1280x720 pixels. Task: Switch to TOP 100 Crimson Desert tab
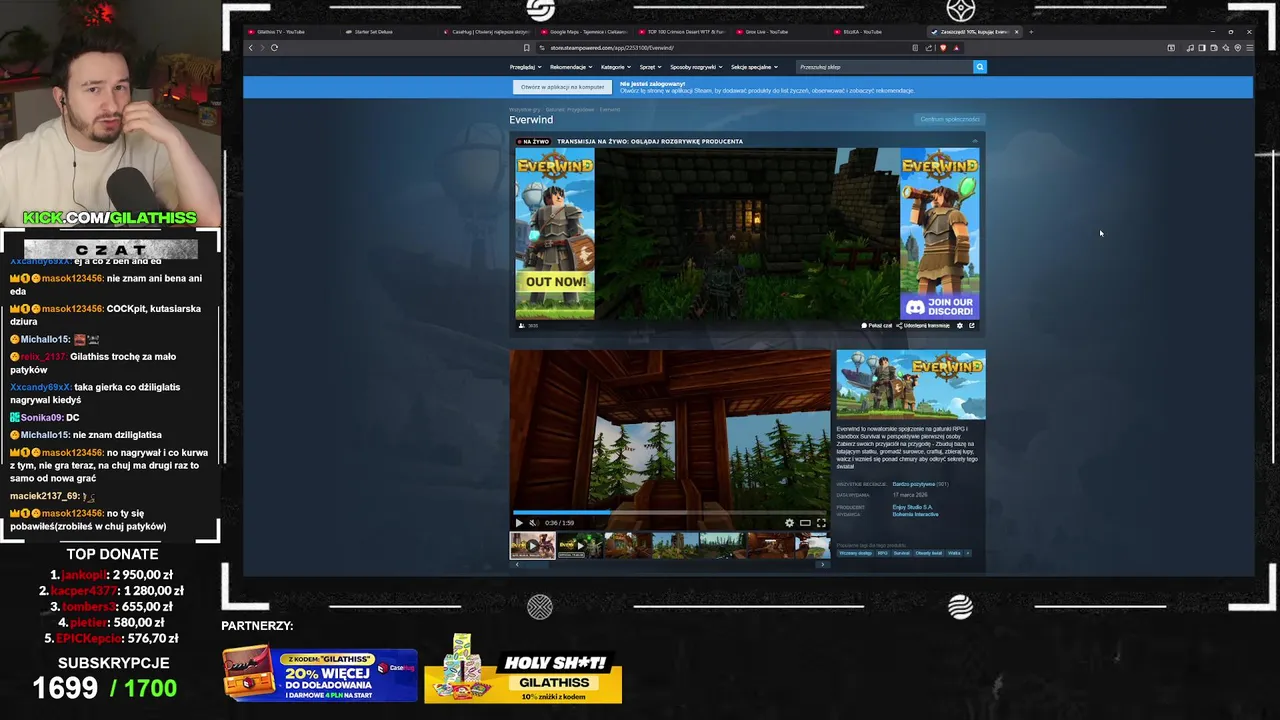click(683, 32)
